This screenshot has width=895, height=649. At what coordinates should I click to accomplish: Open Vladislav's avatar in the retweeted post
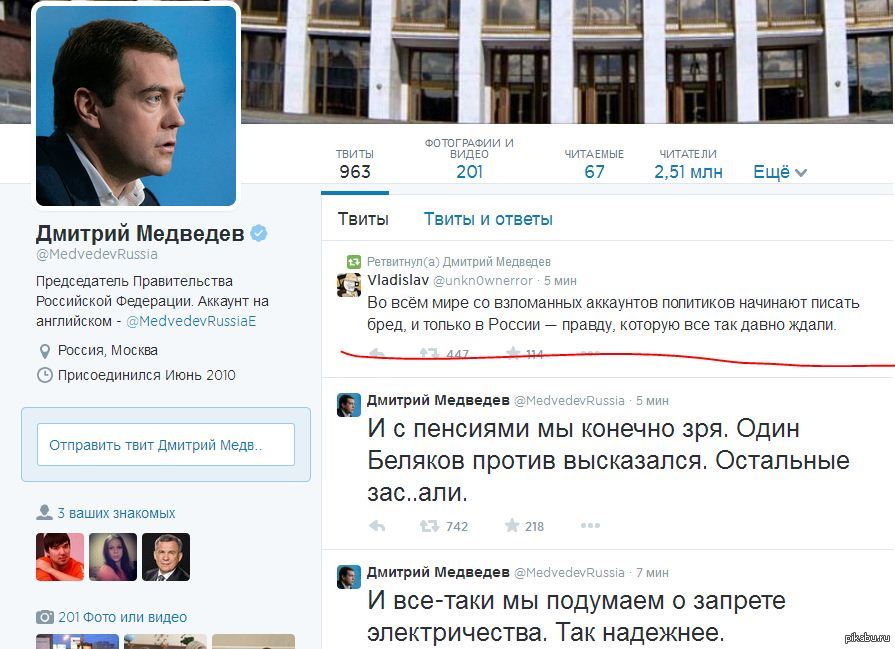pos(349,284)
